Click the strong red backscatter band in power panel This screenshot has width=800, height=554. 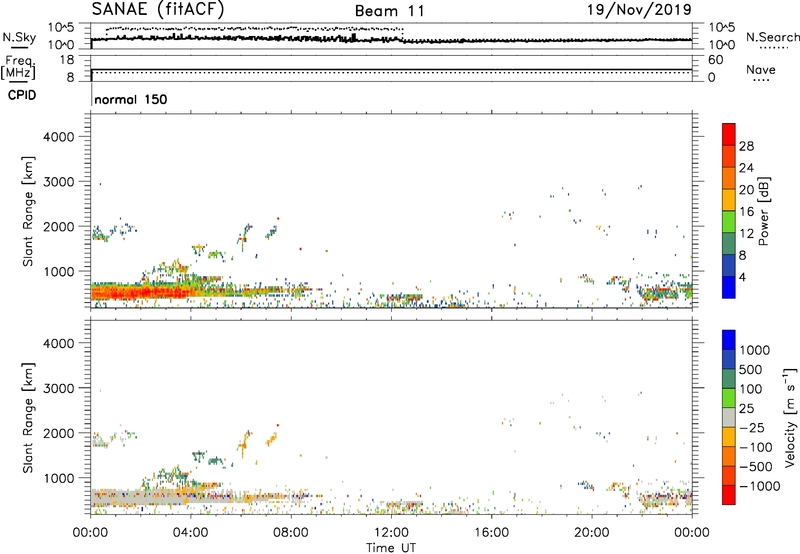click(x=138, y=293)
